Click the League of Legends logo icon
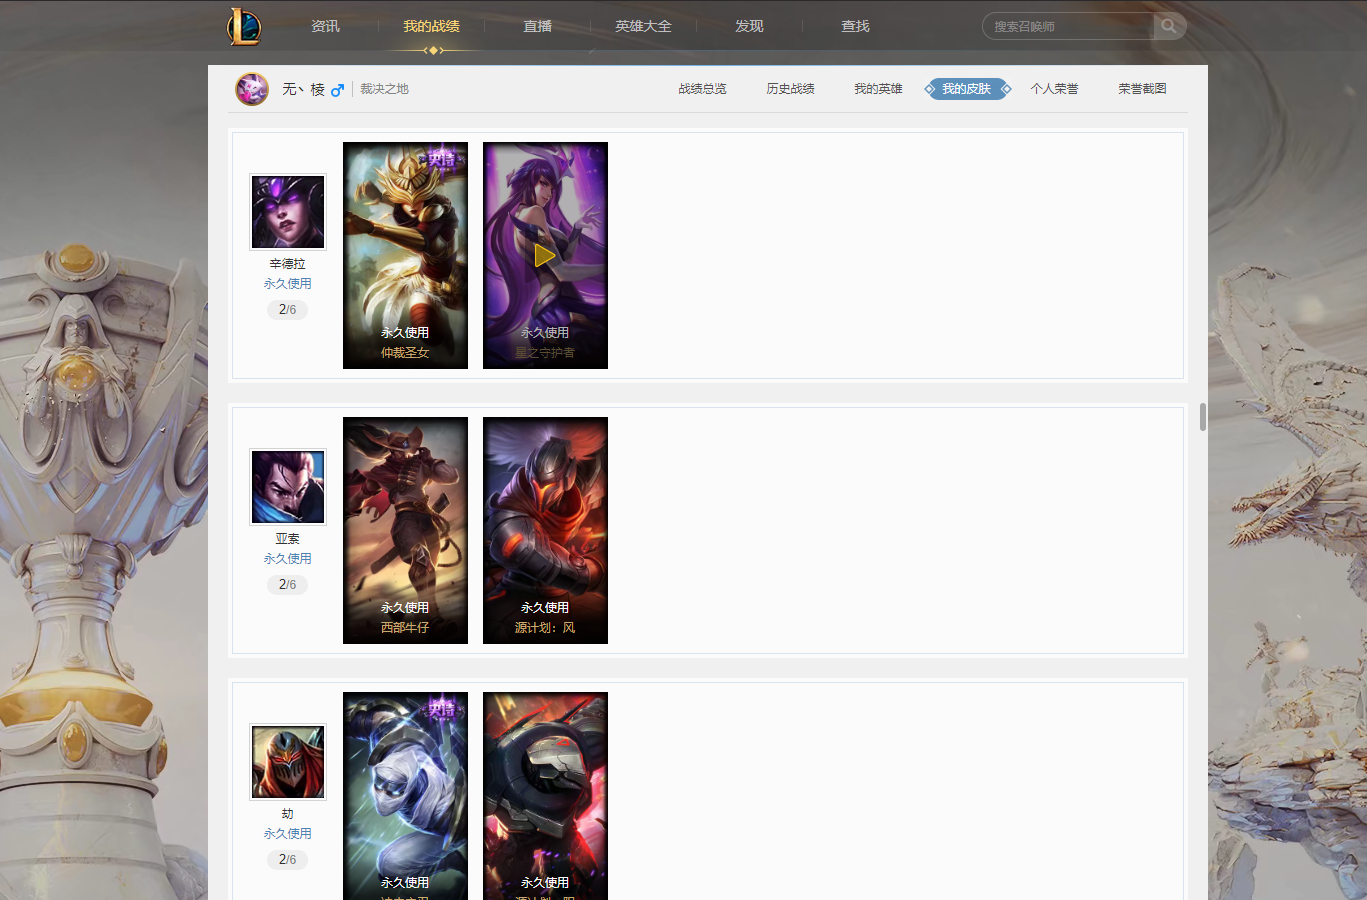This screenshot has width=1367, height=900. 244,26
